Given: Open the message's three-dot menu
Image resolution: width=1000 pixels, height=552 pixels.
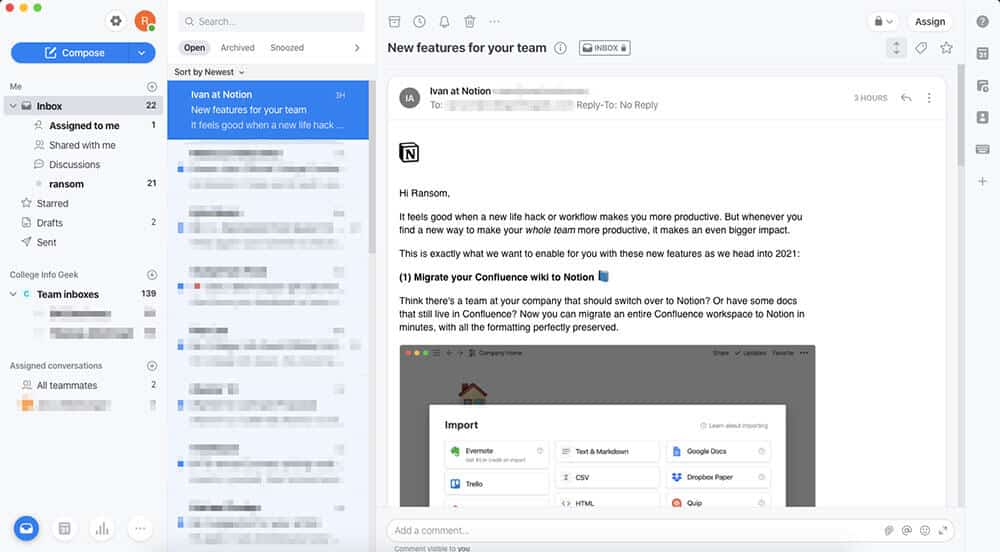Looking at the screenshot, I should (x=929, y=98).
